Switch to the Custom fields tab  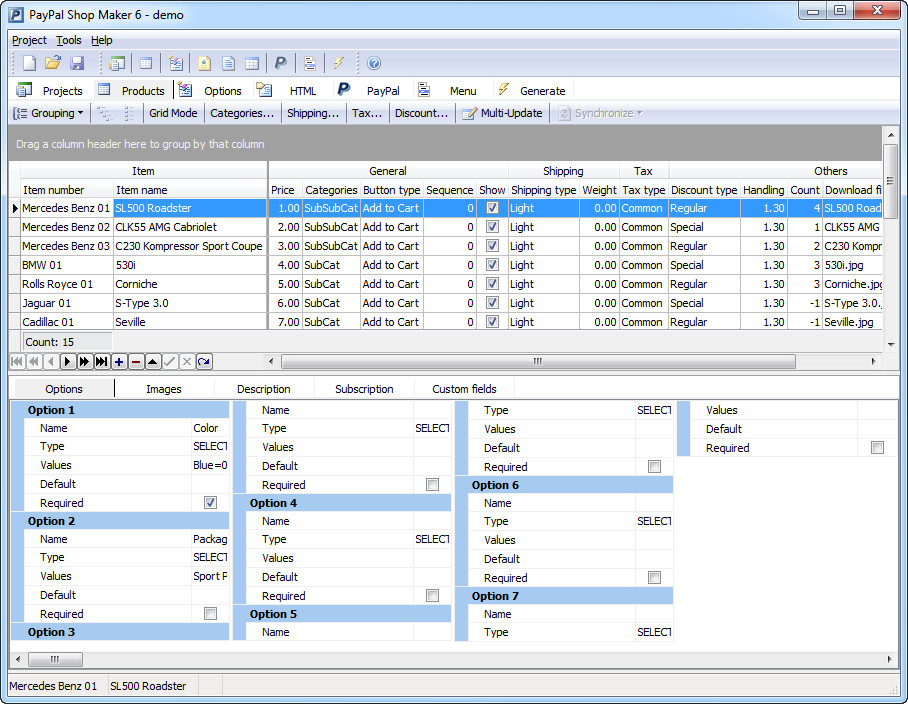464,389
